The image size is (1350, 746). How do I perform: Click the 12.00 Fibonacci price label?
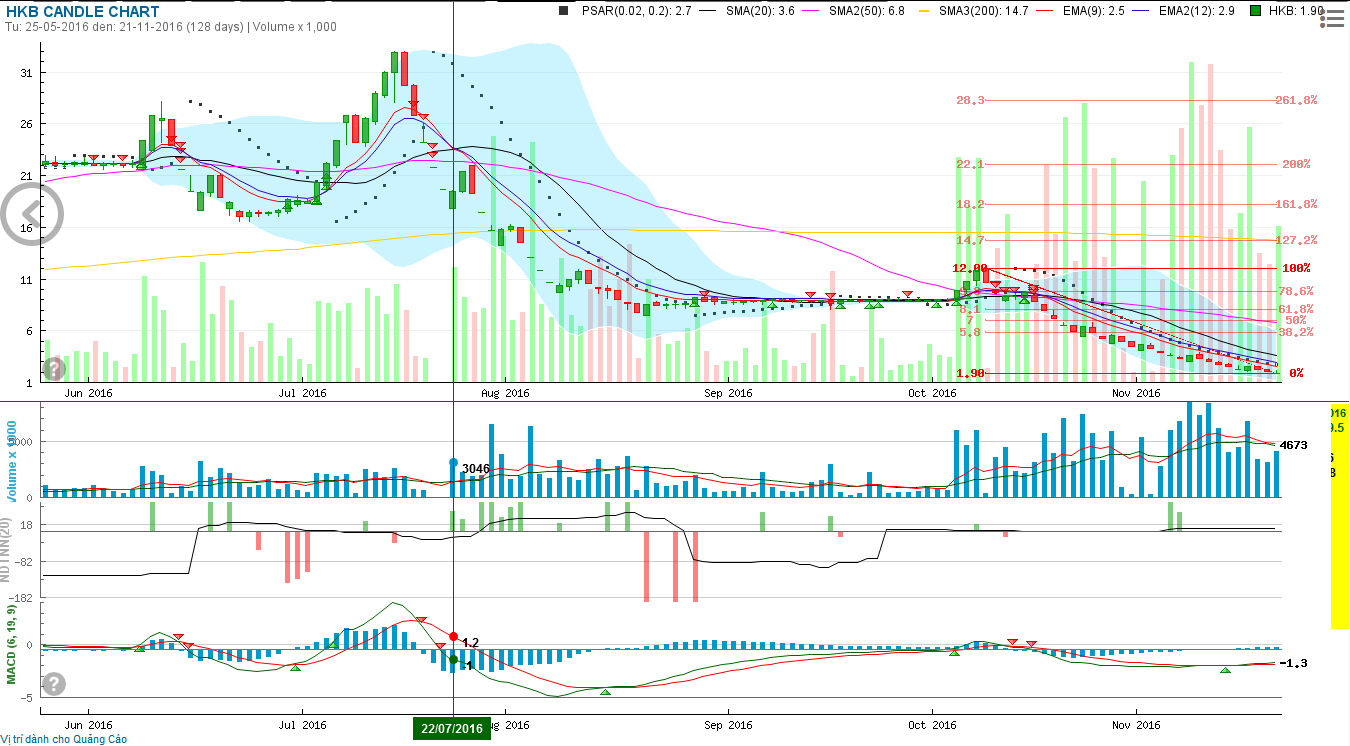pos(970,268)
